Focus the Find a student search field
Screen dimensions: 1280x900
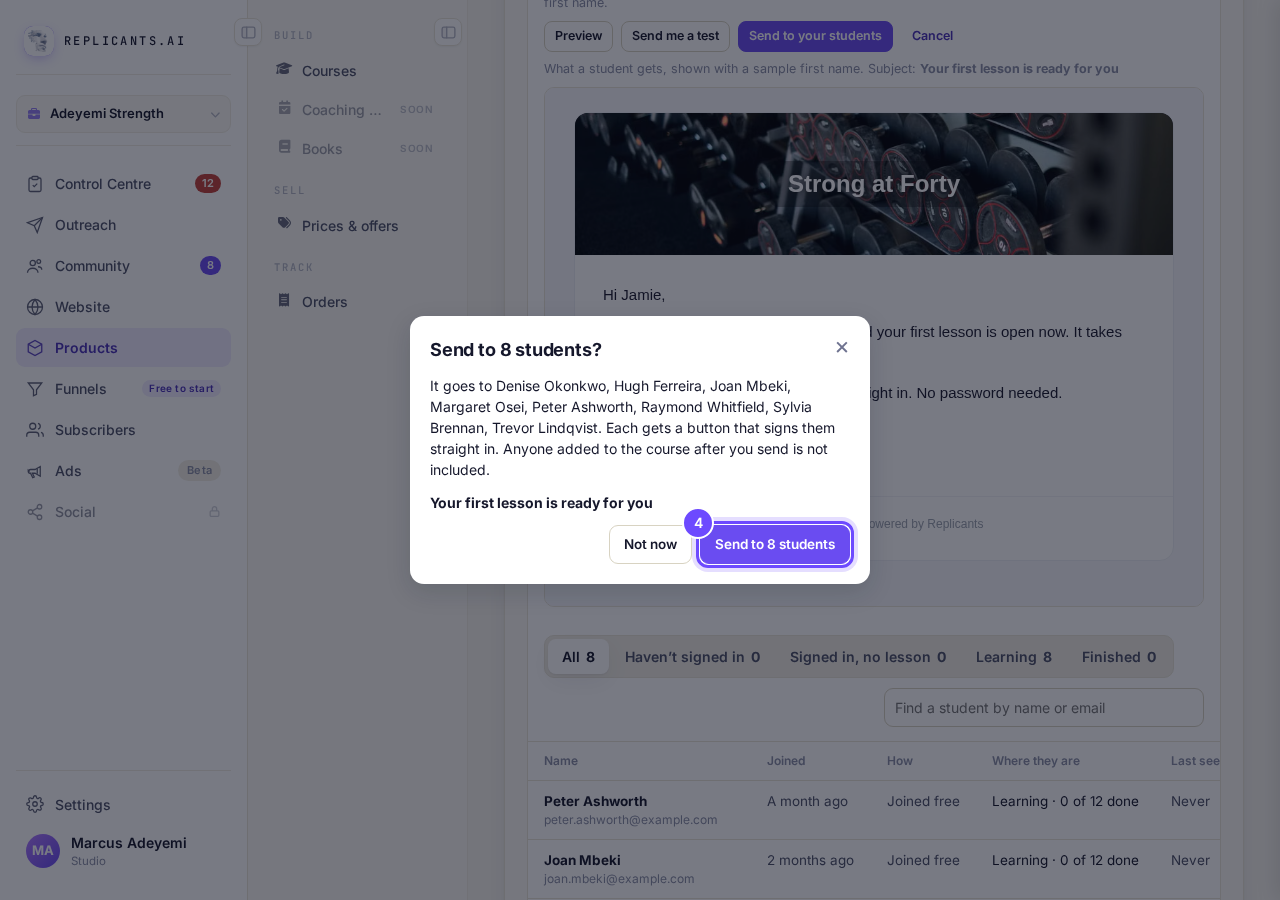pyautogui.click(x=1044, y=708)
